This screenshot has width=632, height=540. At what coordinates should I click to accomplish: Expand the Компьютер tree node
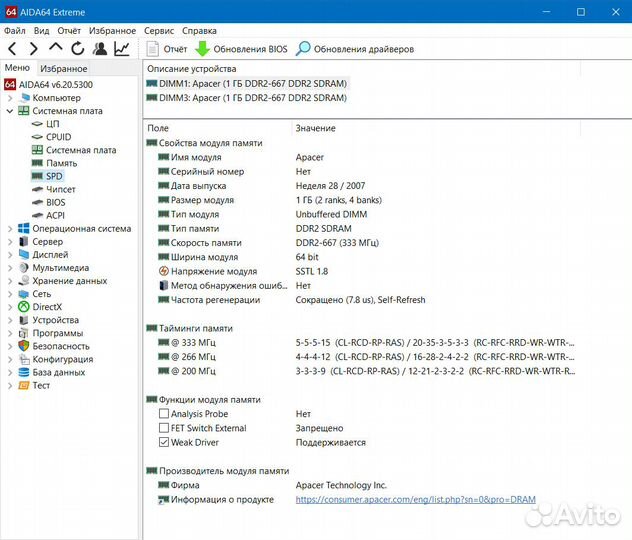pyautogui.click(x=10, y=98)
